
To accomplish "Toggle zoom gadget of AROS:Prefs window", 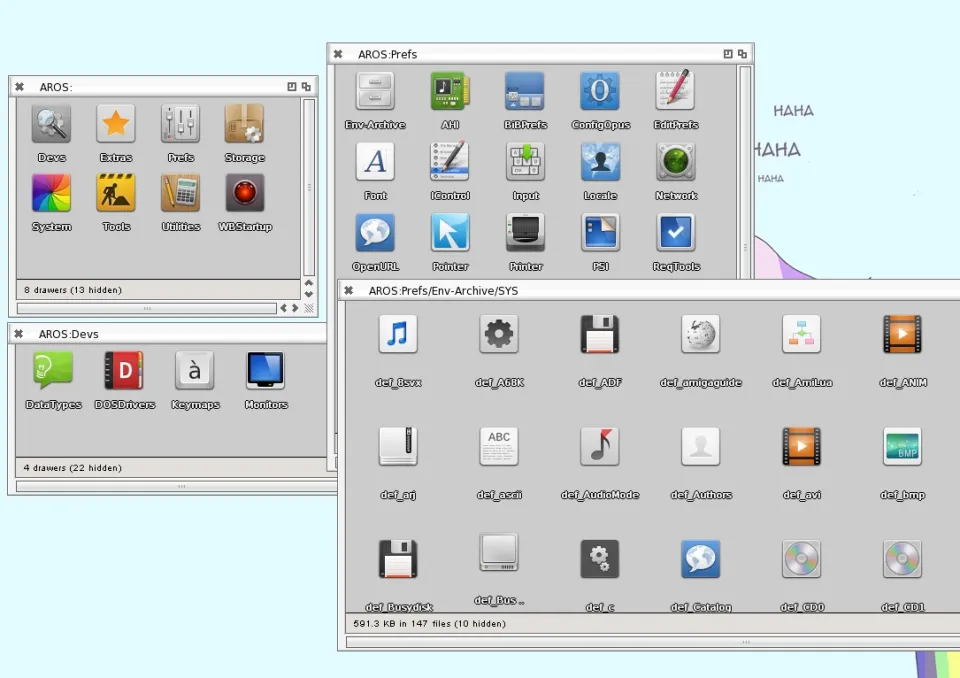I will click(x=728, y=54).
